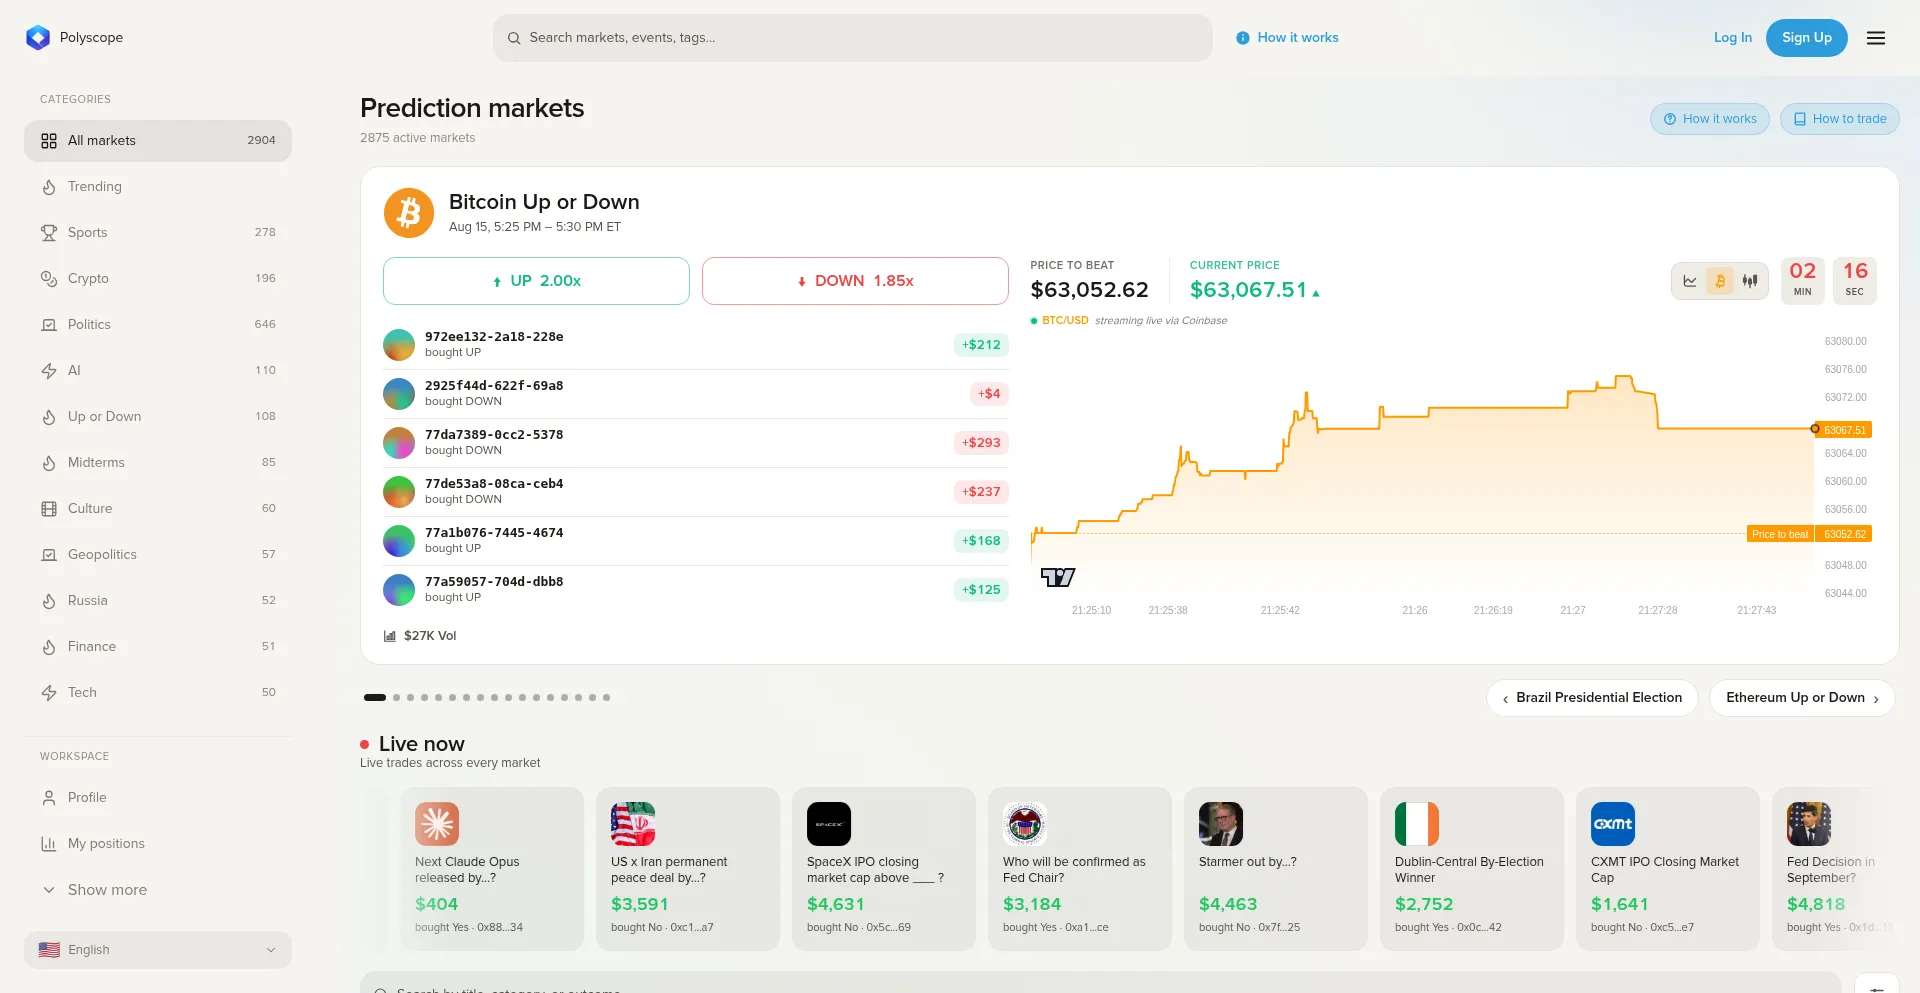Viewport: 1920px width, 993px height.
Task: Click the Bitcoin Up or Down title
Action: point(544,202)
